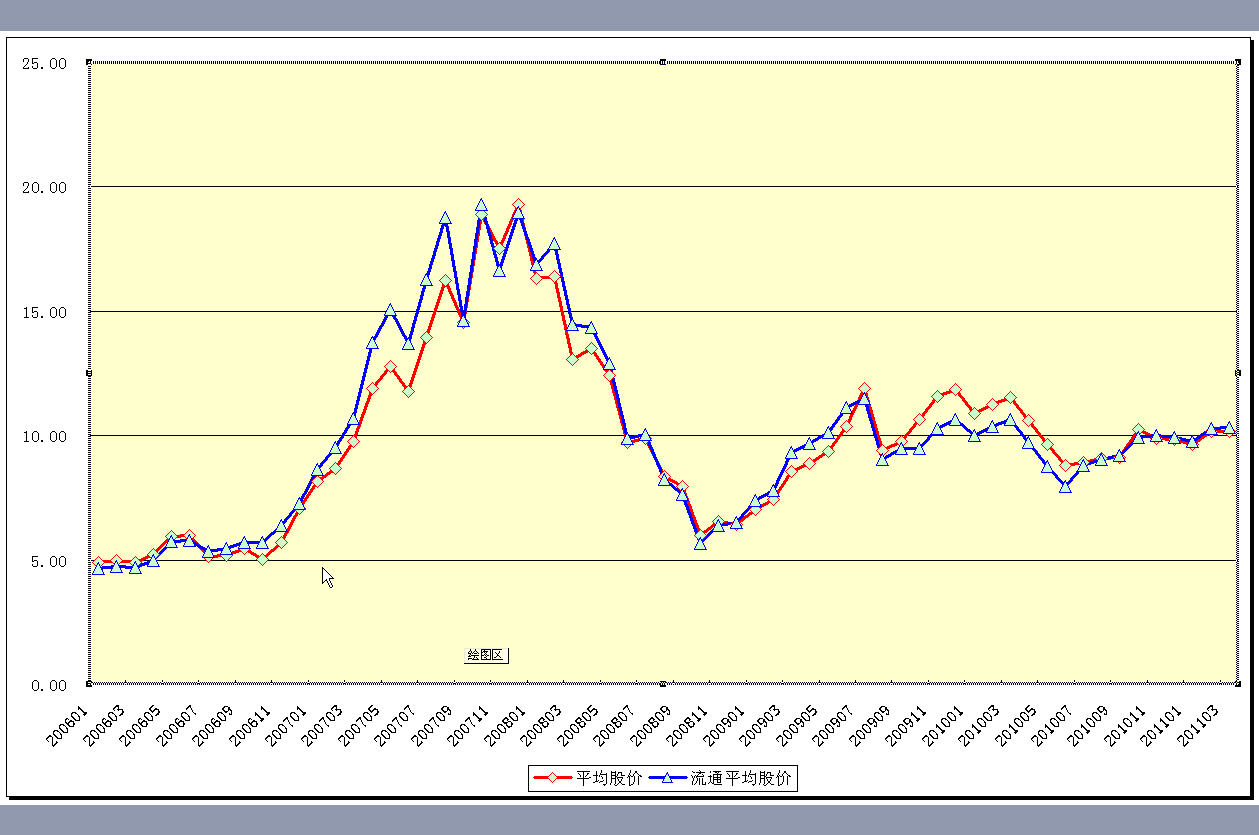Image resolution: width=1259 pixels, height=835 pixels.
Task: Click the highest blue triangle data marker
Action: pos(481,205)
